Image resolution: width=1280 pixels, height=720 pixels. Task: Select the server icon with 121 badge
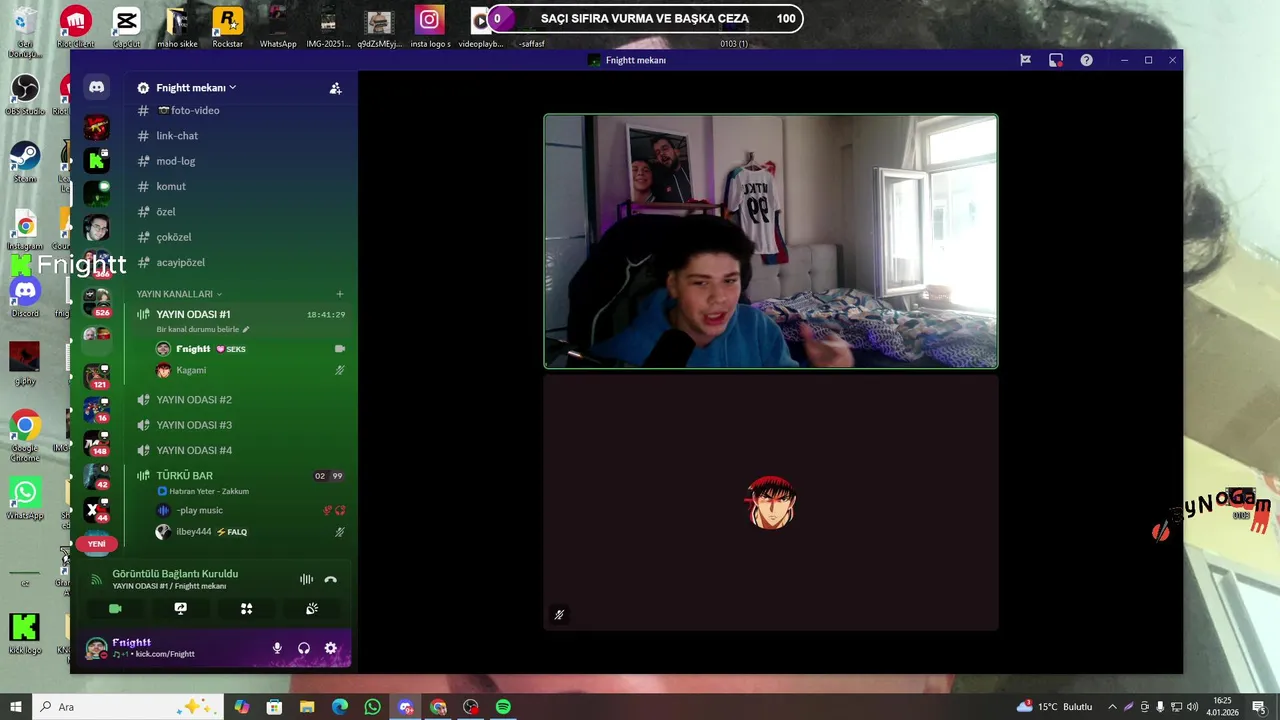coord(97,375)
